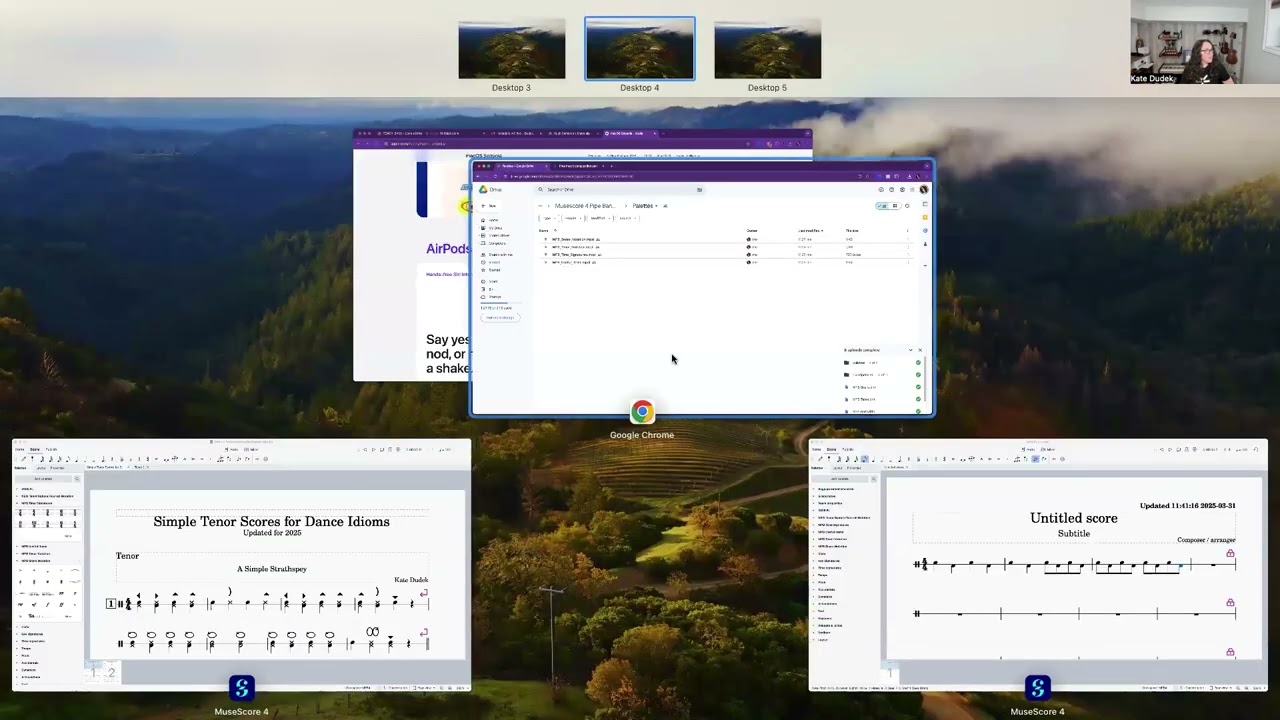
Task: Switch Drive to grid layout
Action: click(x=895, y=206)
